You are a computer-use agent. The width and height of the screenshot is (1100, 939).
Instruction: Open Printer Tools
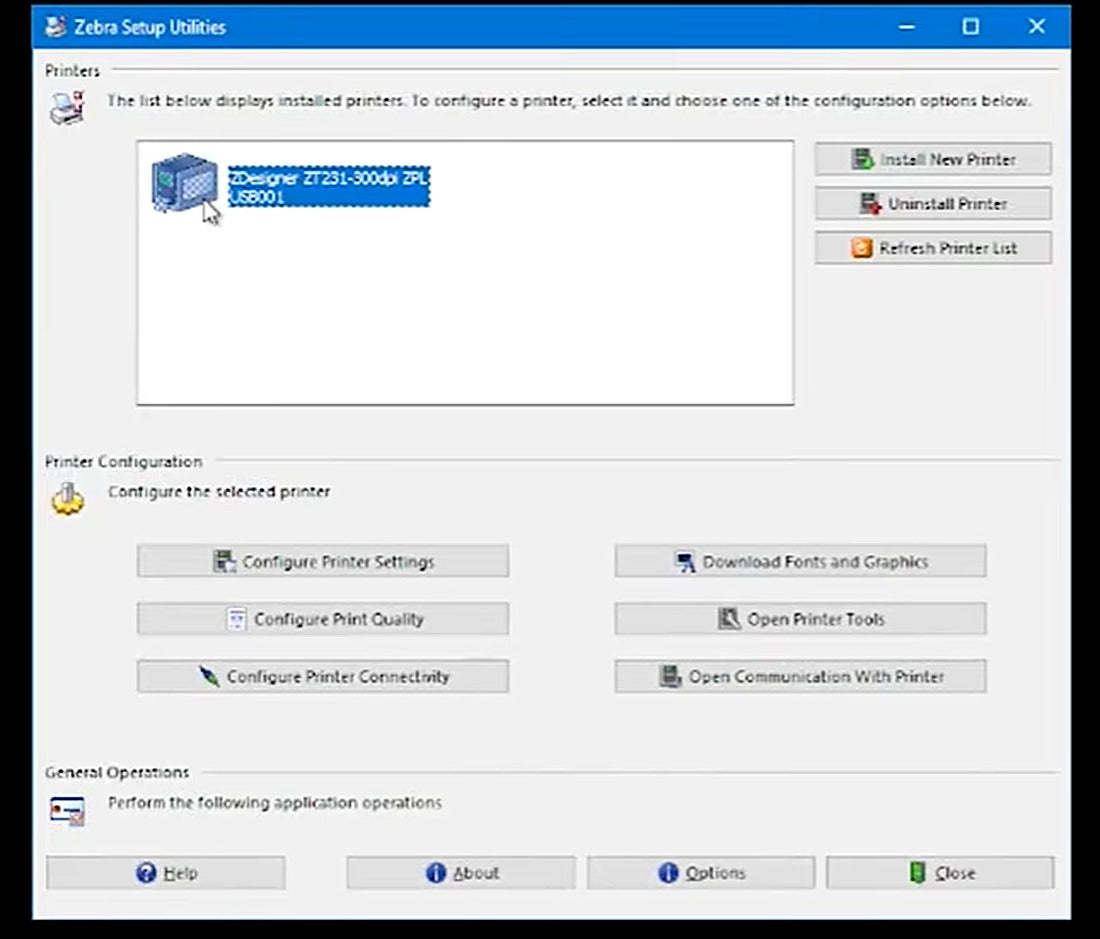pos(800,619)
